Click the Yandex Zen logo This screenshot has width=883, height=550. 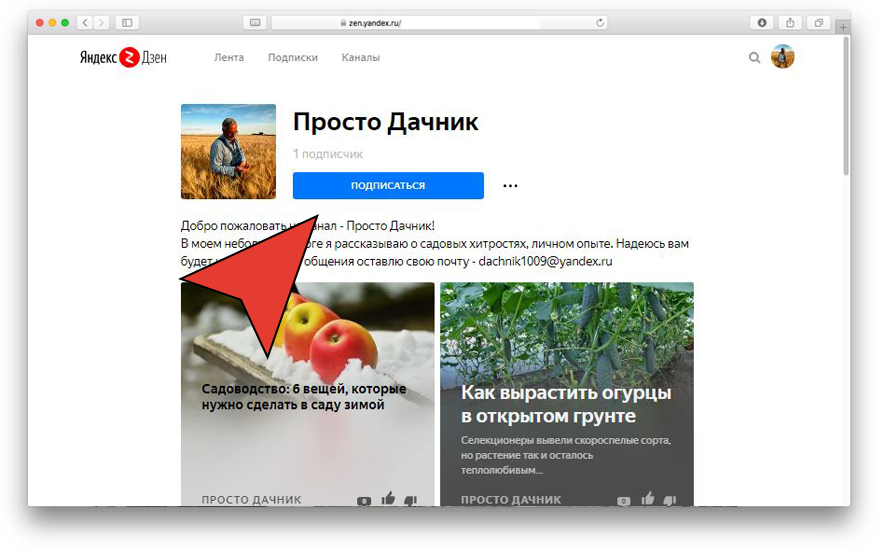point(123,57)
